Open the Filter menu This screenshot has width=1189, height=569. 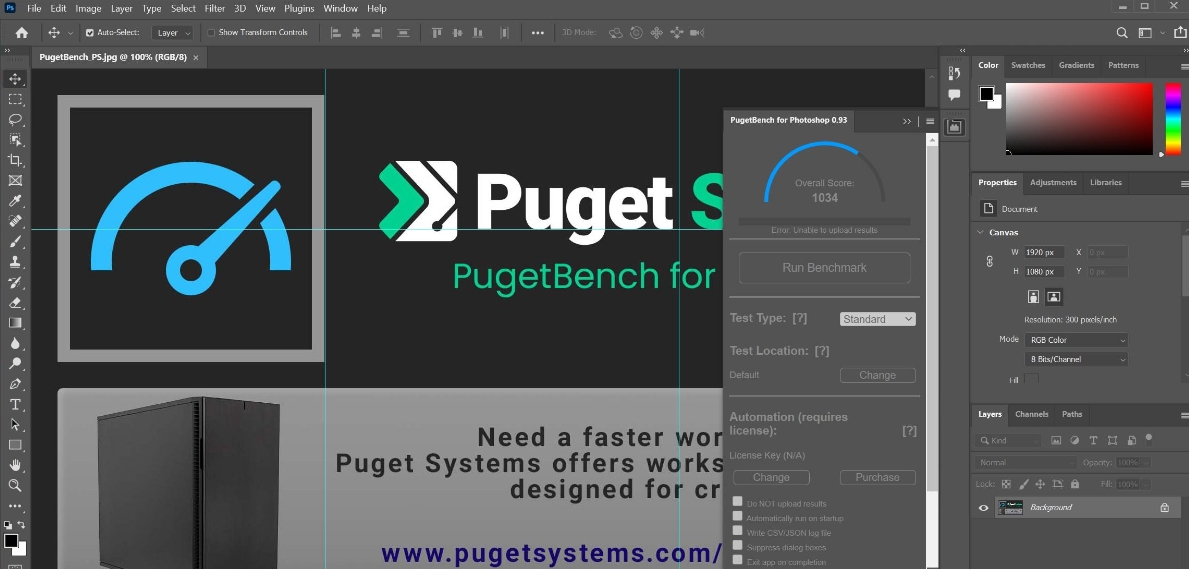point(214,8)
